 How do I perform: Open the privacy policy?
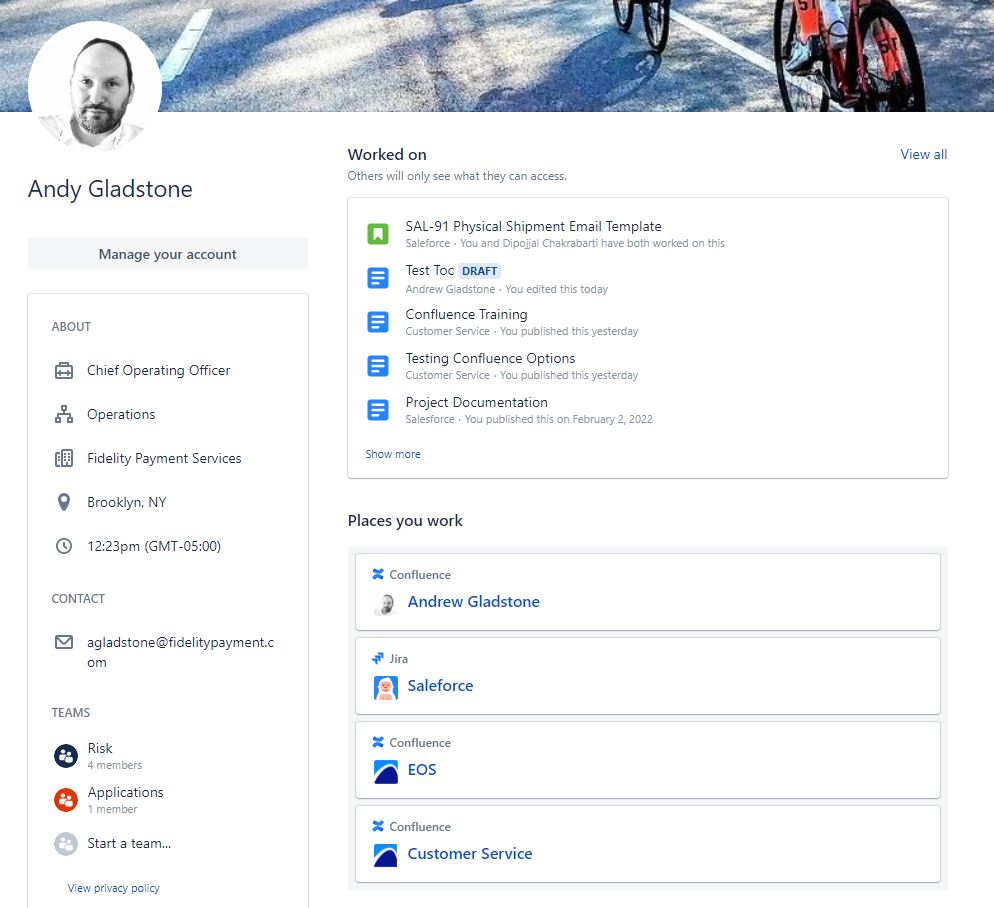113,888
